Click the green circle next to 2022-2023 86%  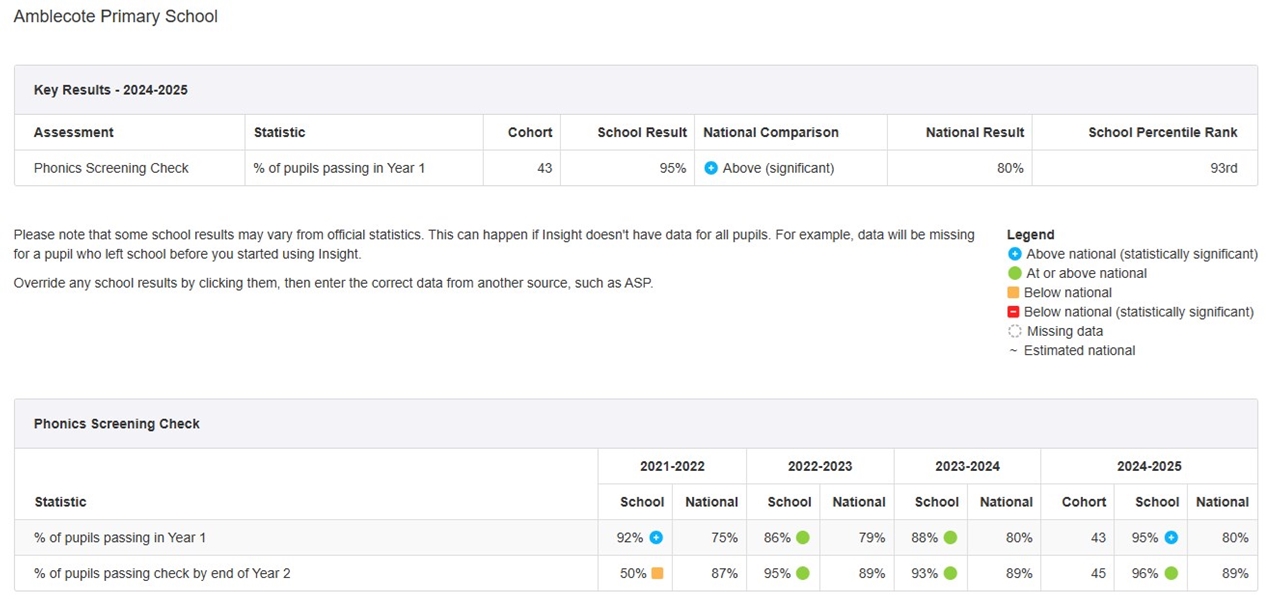(x=802, y=538)
